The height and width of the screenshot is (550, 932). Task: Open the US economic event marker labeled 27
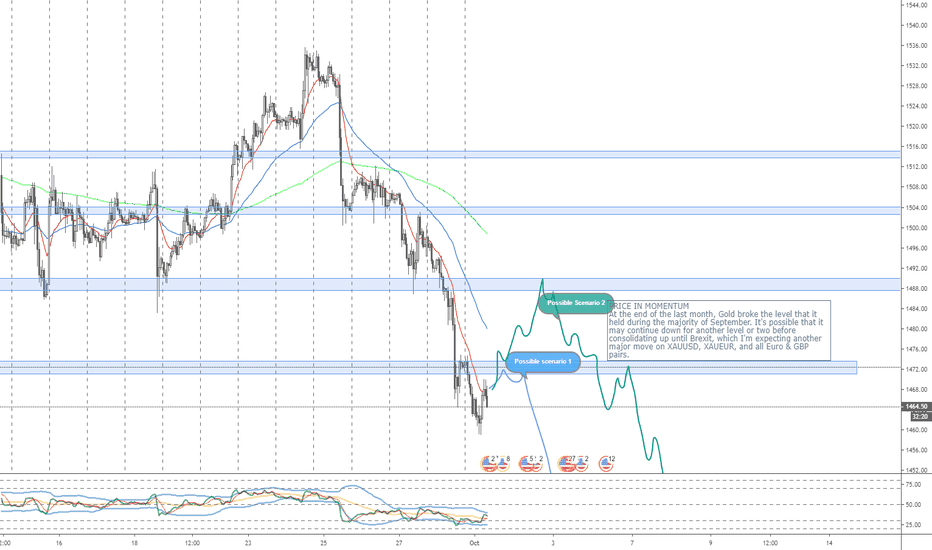click(x=566, y=463)
